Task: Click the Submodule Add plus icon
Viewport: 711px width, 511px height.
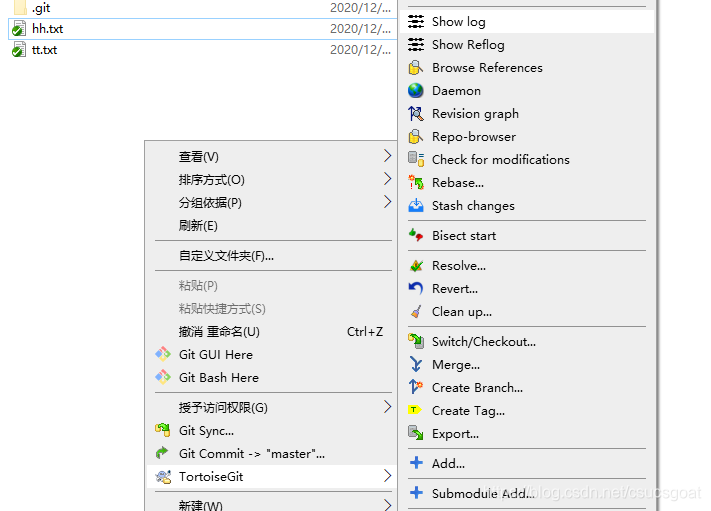Action: [416, 493]
